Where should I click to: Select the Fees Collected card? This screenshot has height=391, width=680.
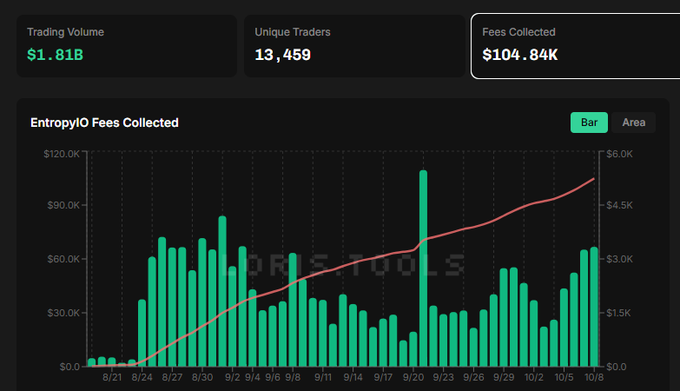(575, 46)
